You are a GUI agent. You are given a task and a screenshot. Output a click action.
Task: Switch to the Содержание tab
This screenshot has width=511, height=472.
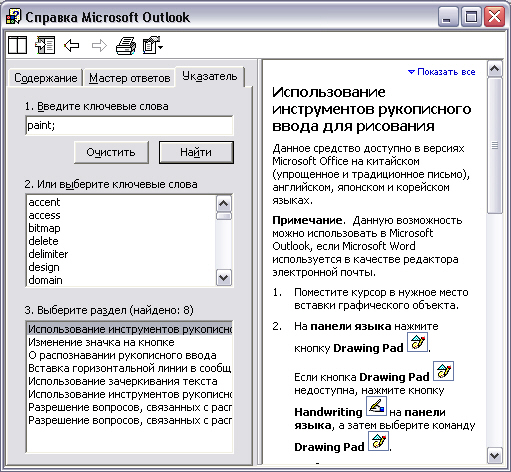click(x=45, y=78)
